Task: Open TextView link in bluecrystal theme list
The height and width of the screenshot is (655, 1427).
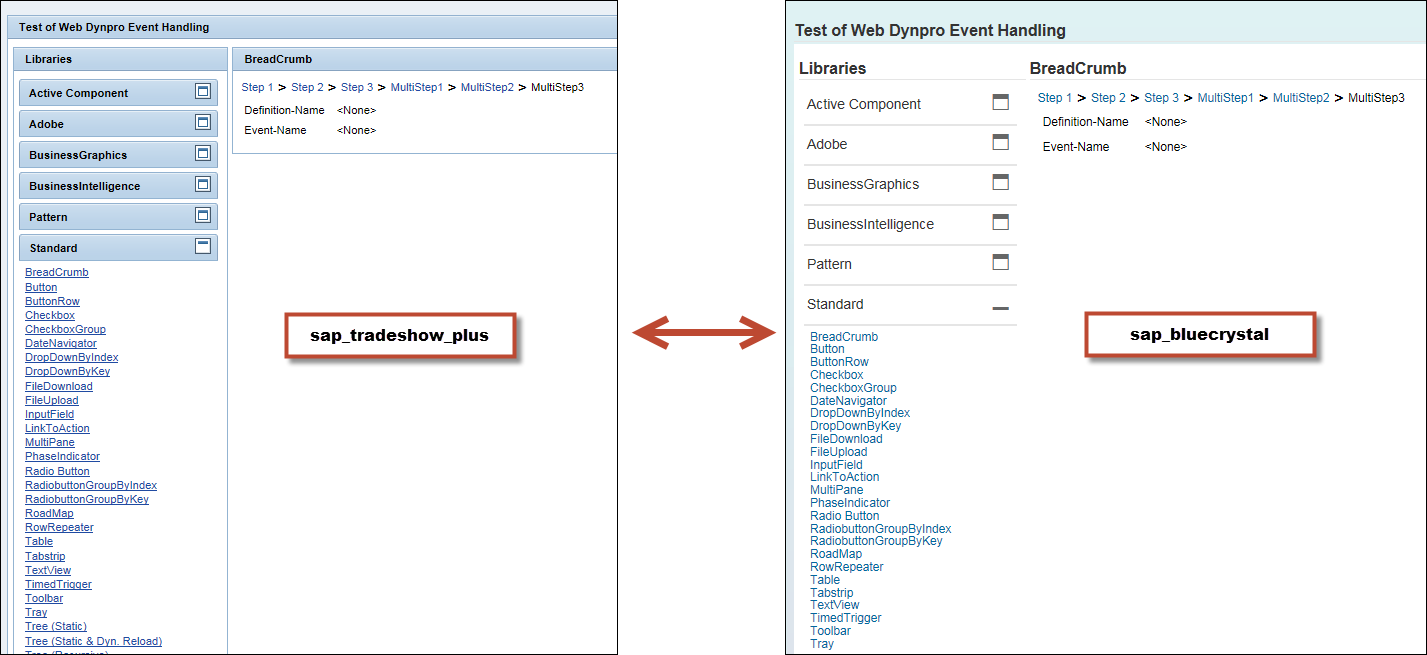Action: click(x=835, y=605)
